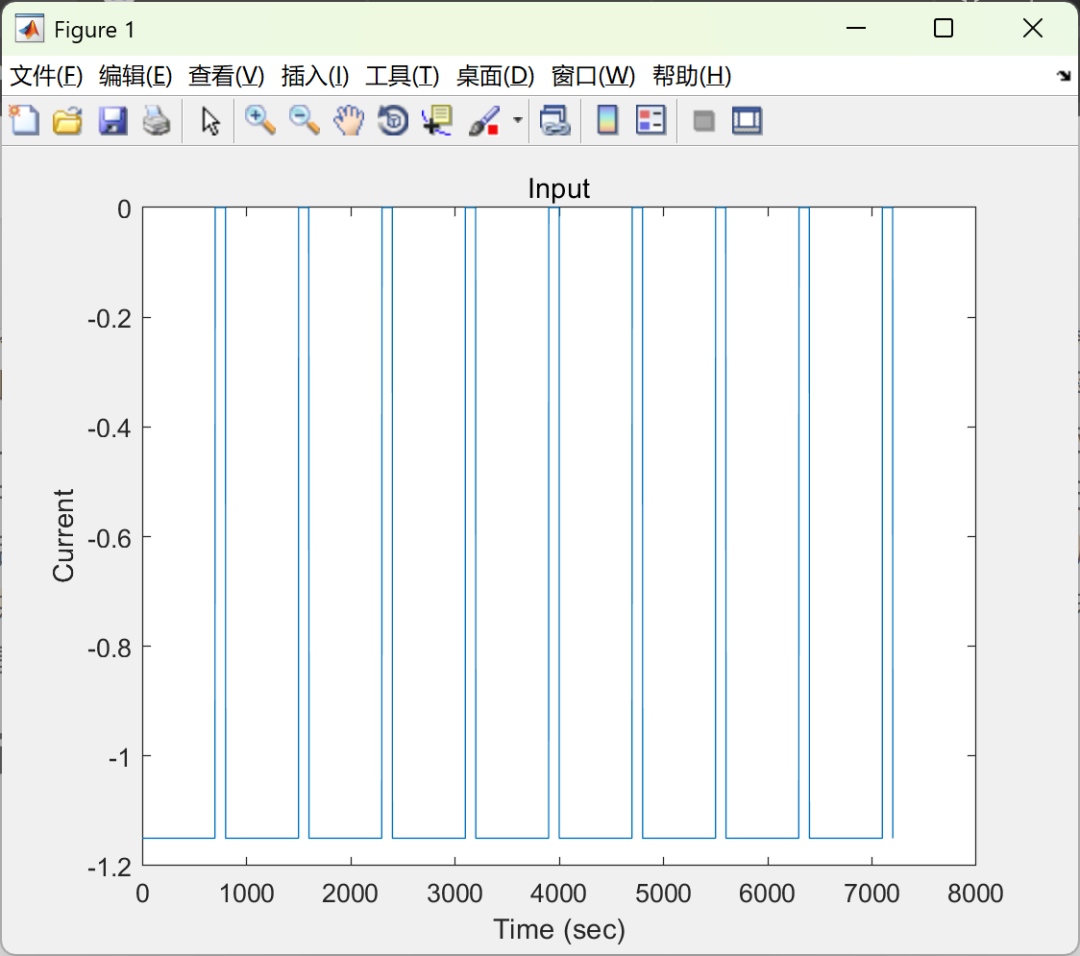
Task: Save the figure using the Save icon
Action: point(112,120)
